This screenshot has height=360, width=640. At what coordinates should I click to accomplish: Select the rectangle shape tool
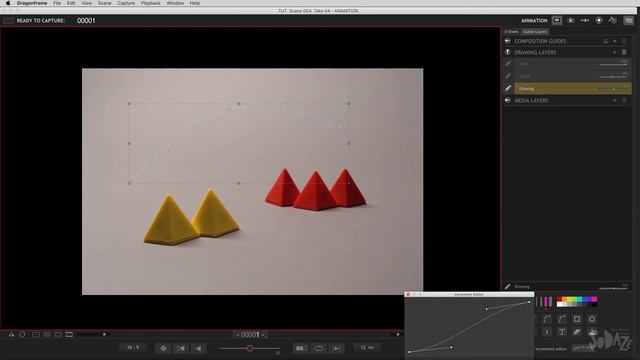(x=577, y=319)
